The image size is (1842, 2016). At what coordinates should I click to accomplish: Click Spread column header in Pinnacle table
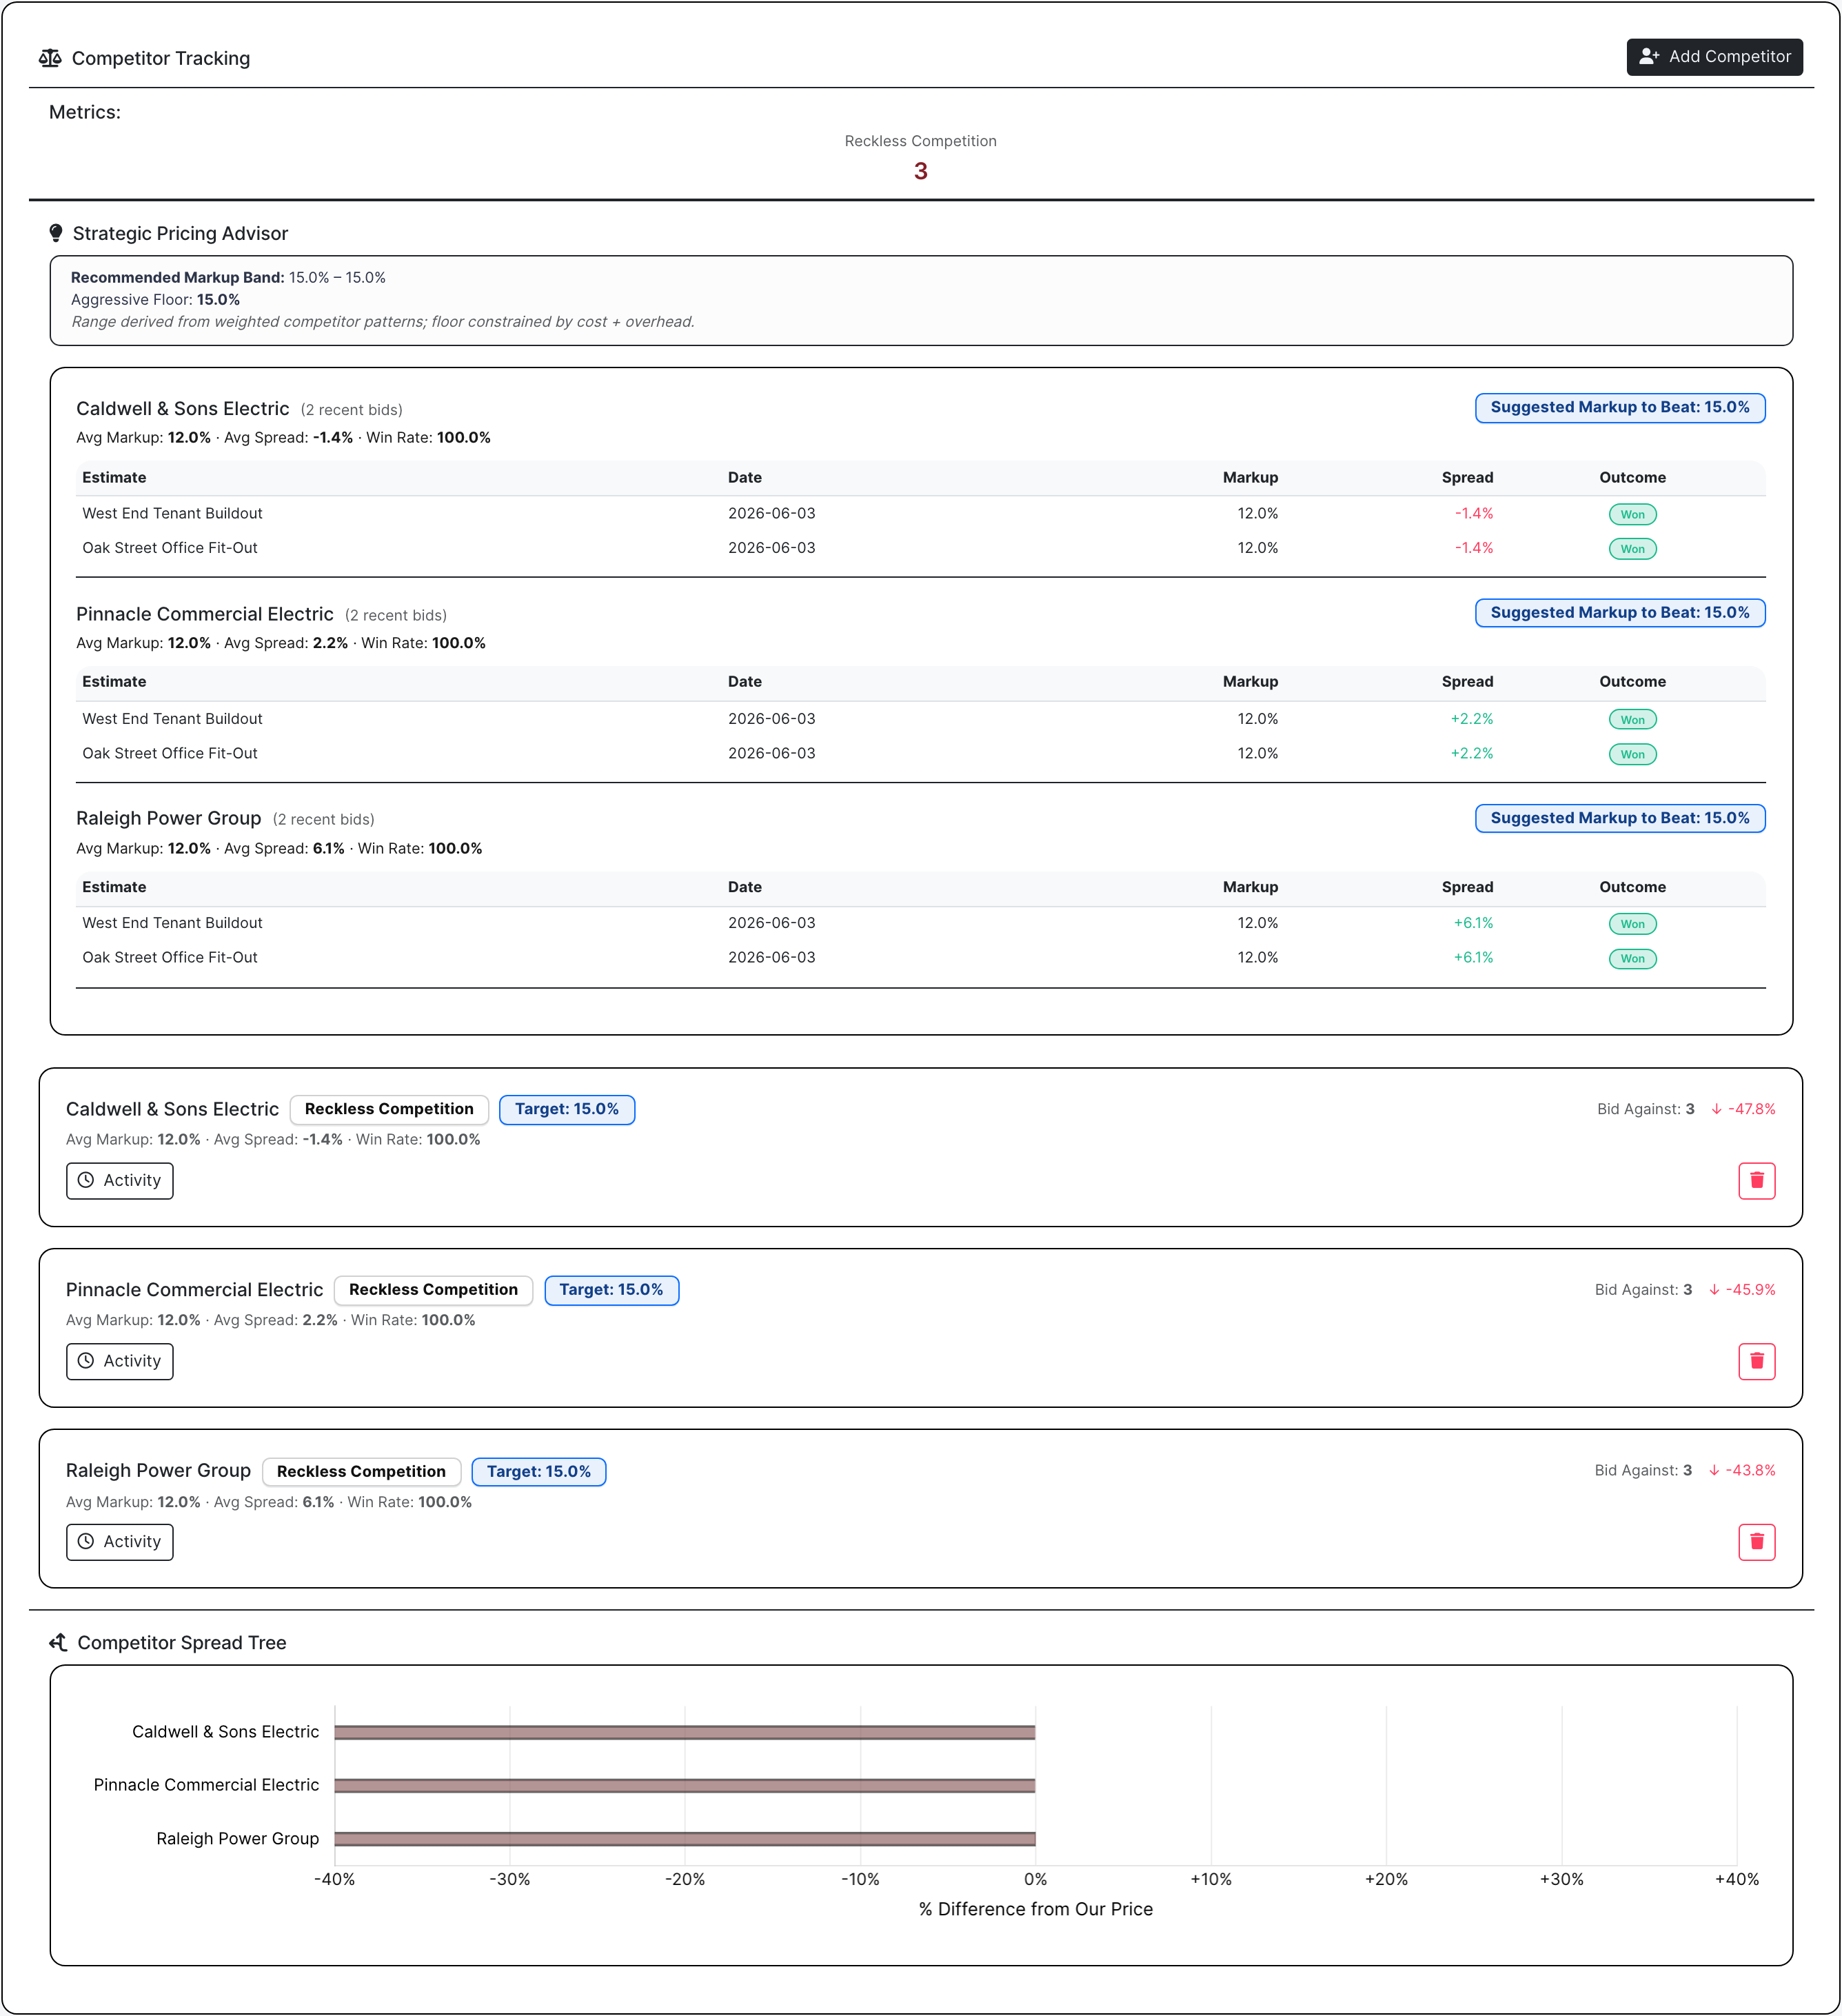1466,681
